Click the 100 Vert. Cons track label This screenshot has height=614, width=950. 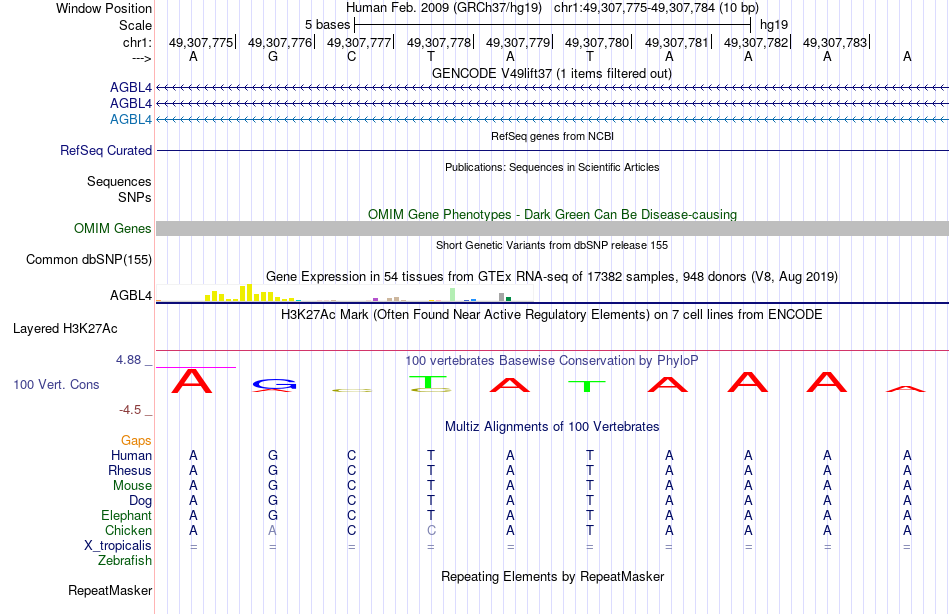click(x=56, y=384)
